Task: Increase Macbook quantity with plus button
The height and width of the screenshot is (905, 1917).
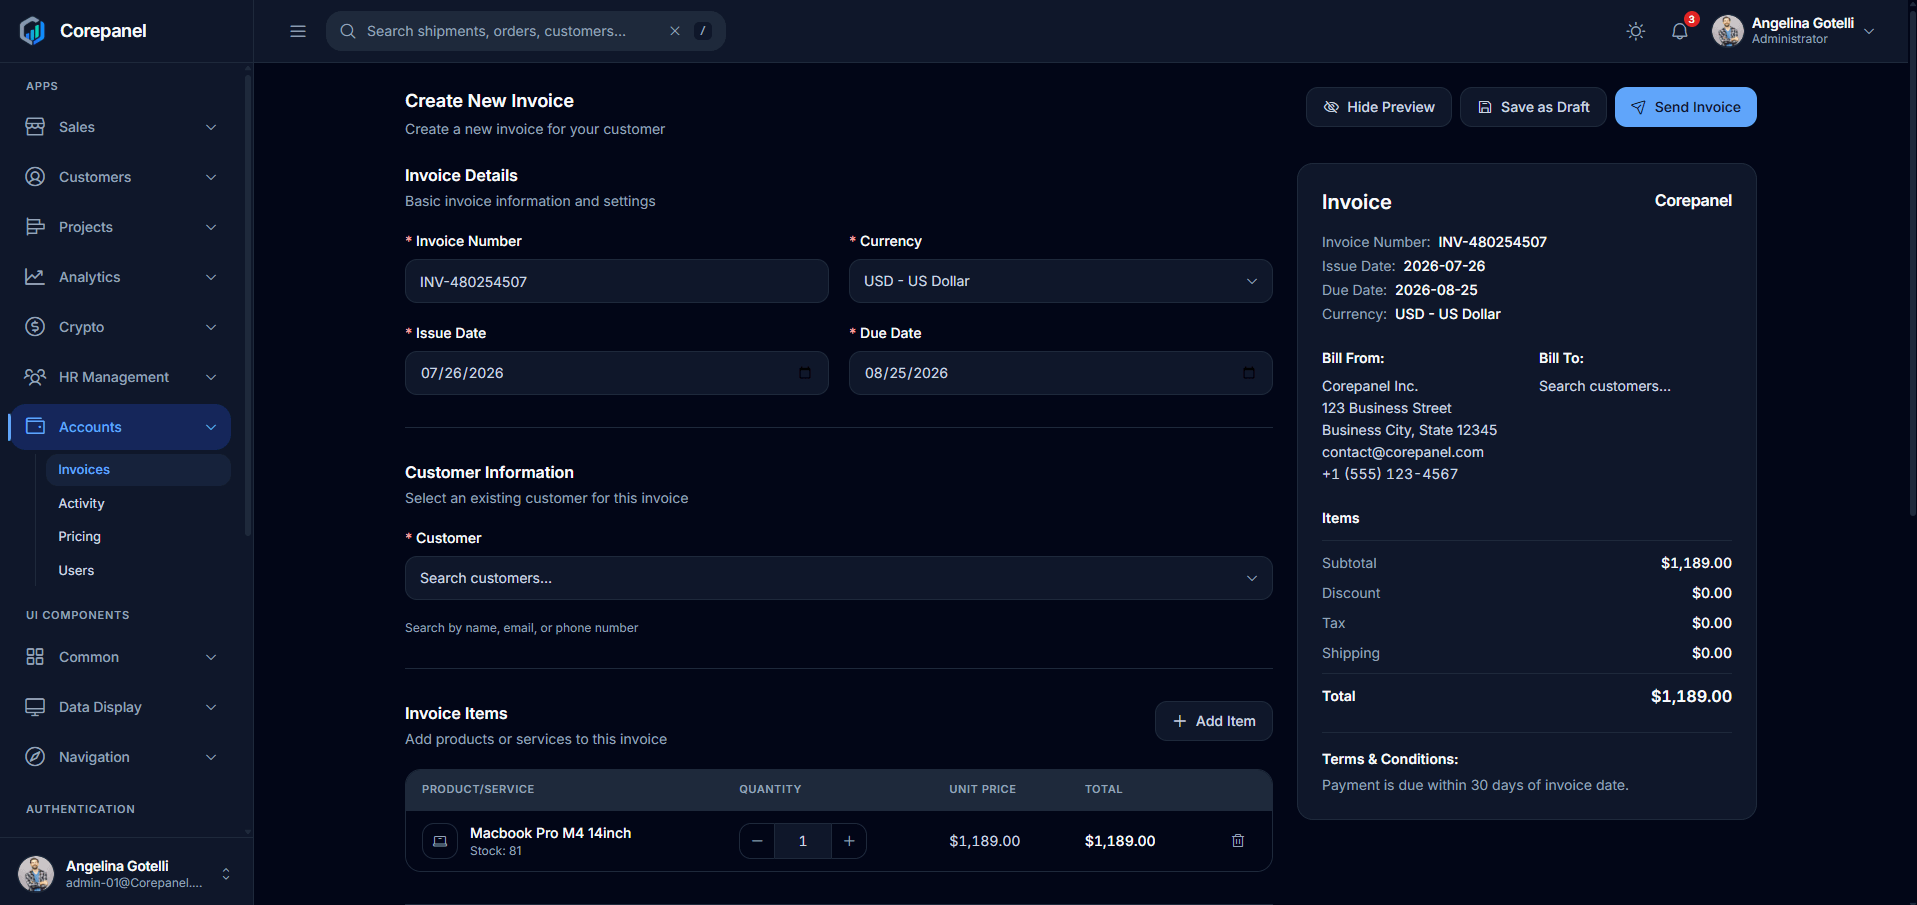Action: [849, 841]
